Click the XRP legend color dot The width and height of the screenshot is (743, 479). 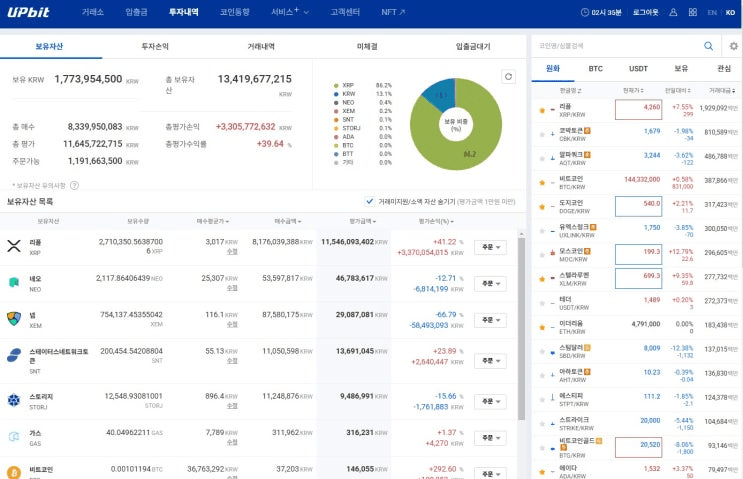coord(336,85)
